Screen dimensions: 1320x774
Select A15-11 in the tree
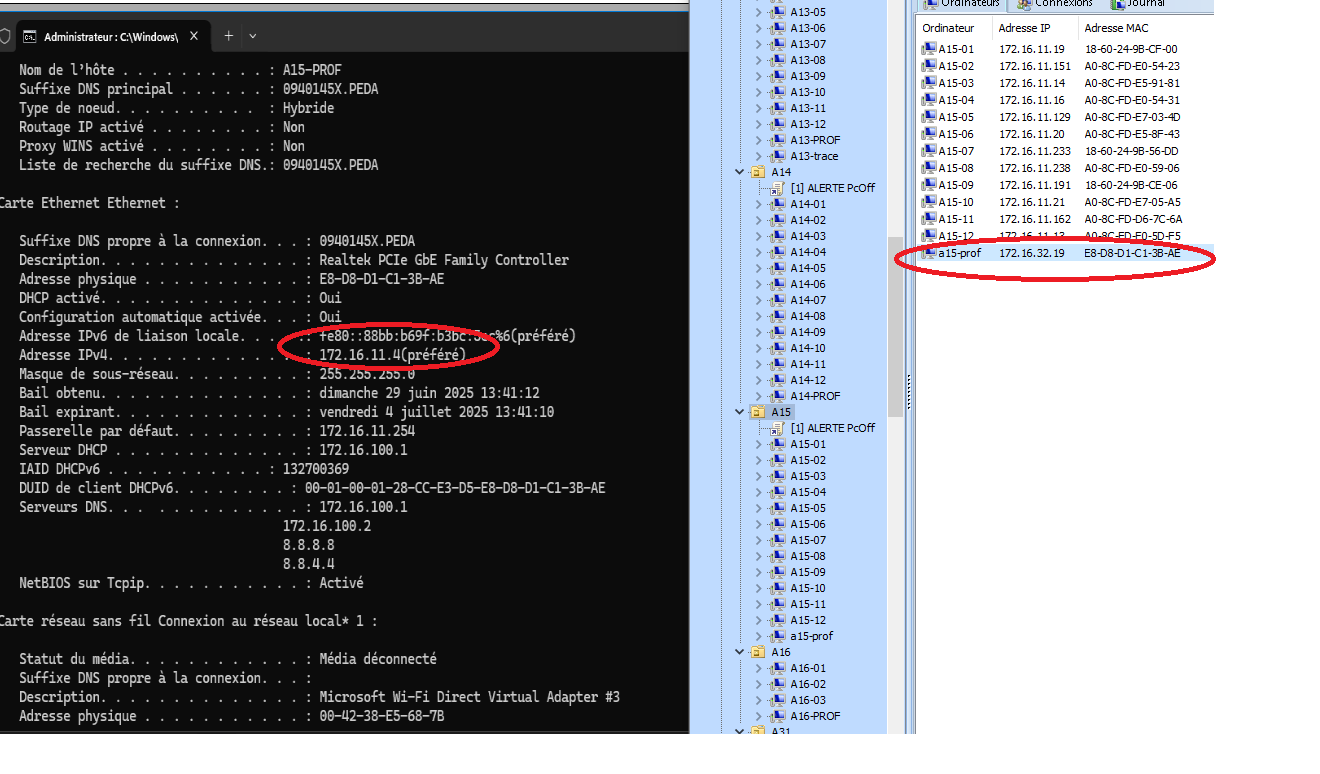pyautogui.click(x=808, y=604)
